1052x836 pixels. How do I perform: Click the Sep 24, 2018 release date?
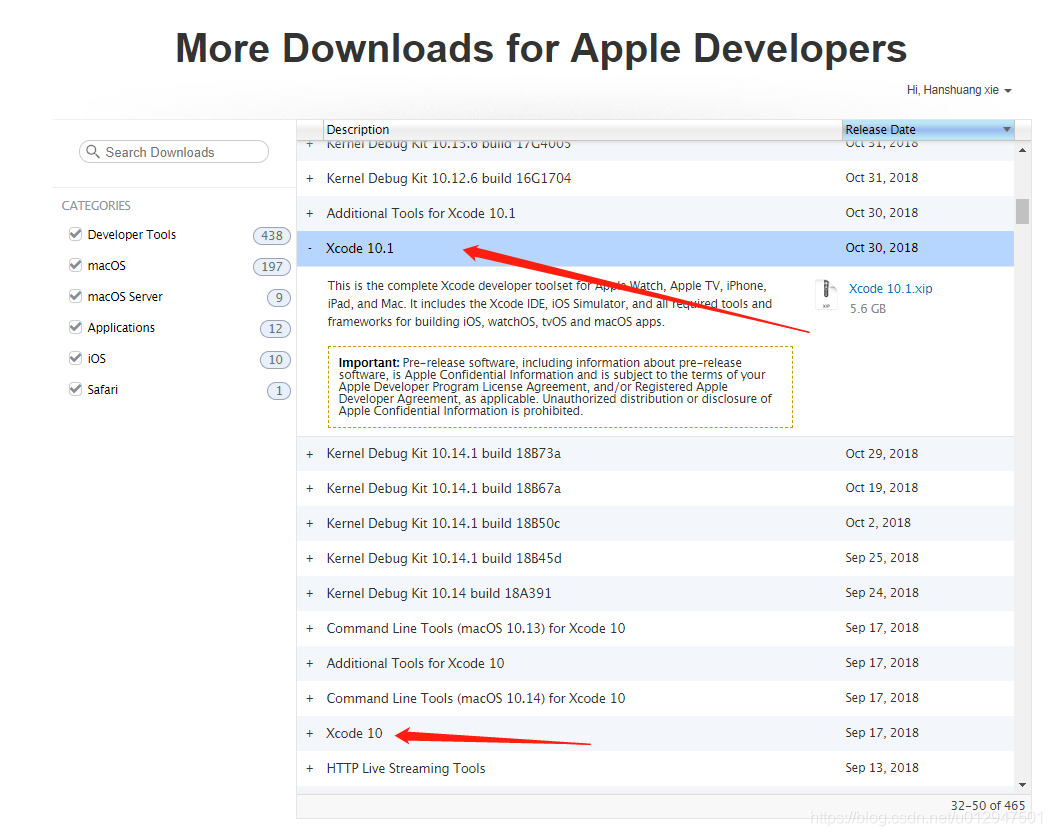[x=882, y=592]
